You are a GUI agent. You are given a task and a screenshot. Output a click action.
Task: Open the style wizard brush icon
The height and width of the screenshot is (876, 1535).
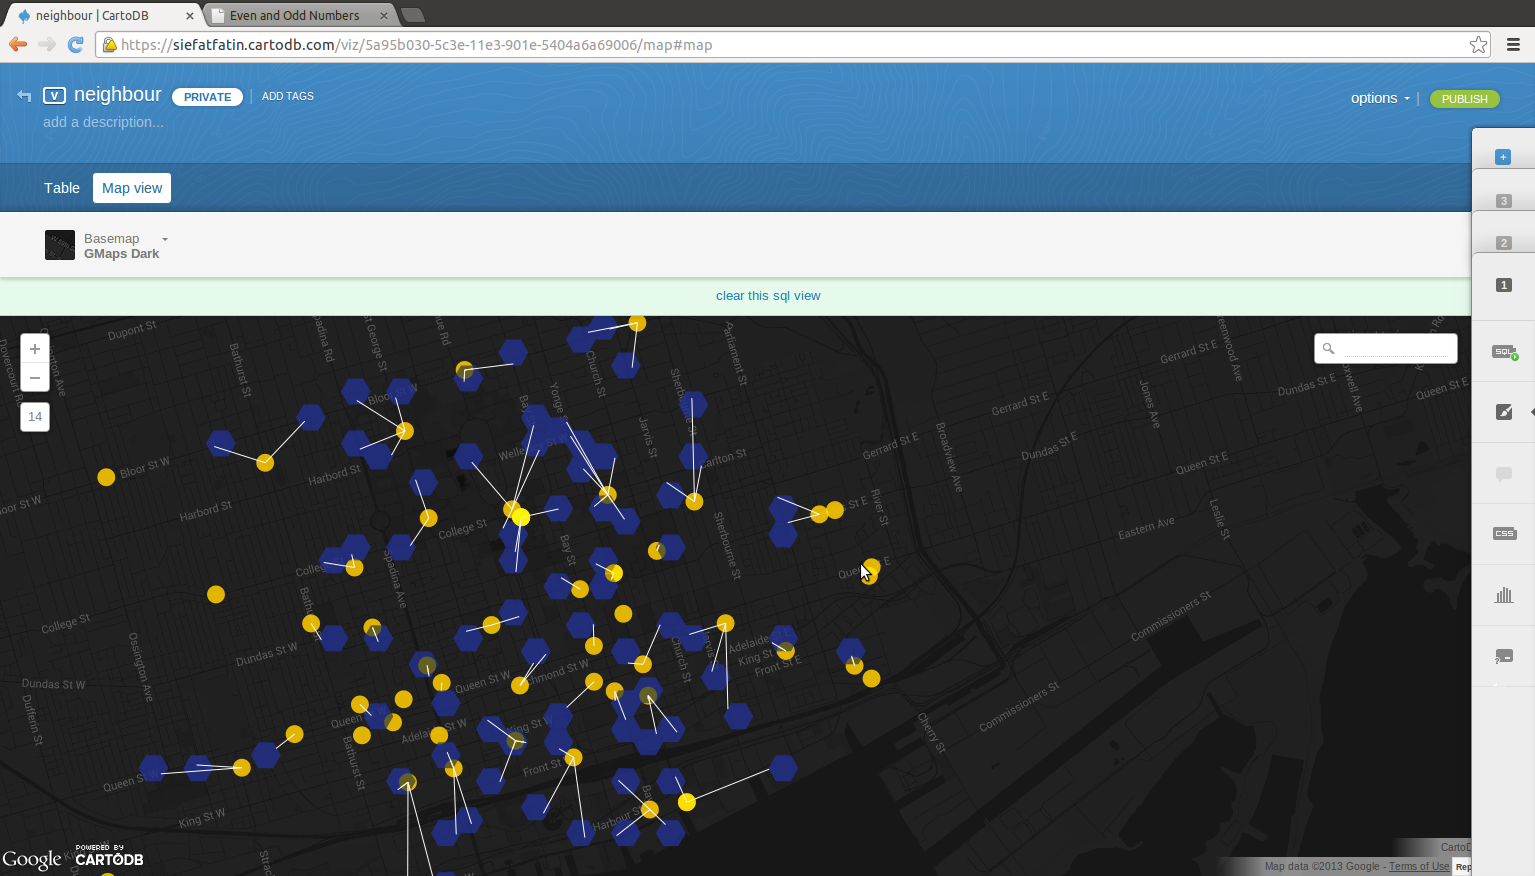point(1504,412)
